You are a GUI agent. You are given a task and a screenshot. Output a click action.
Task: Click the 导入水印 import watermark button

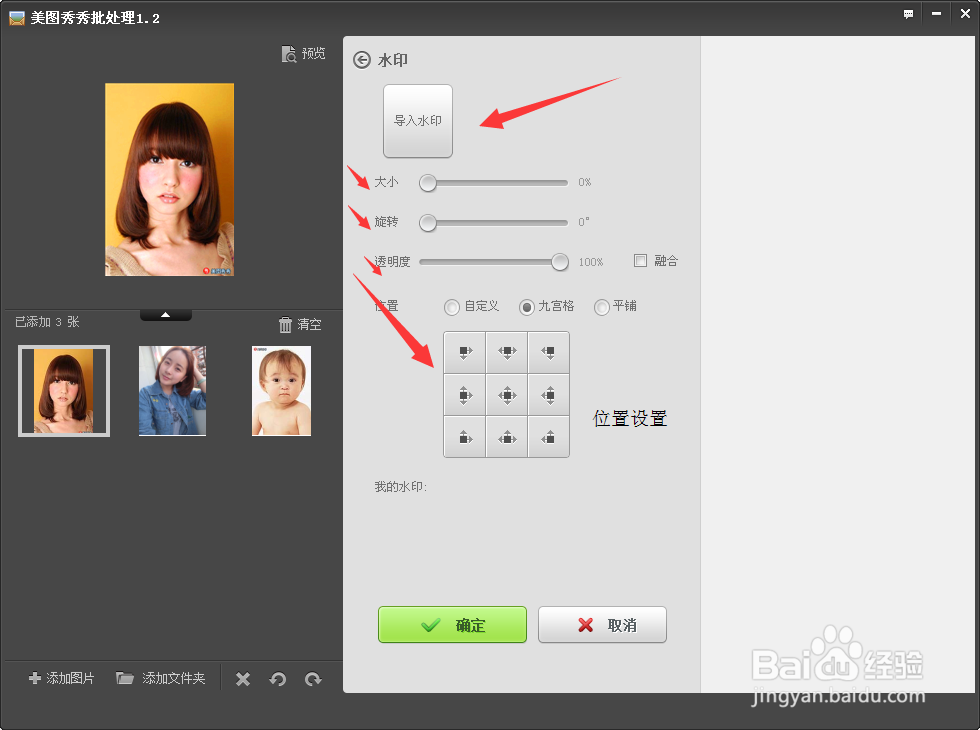(417, 121)
